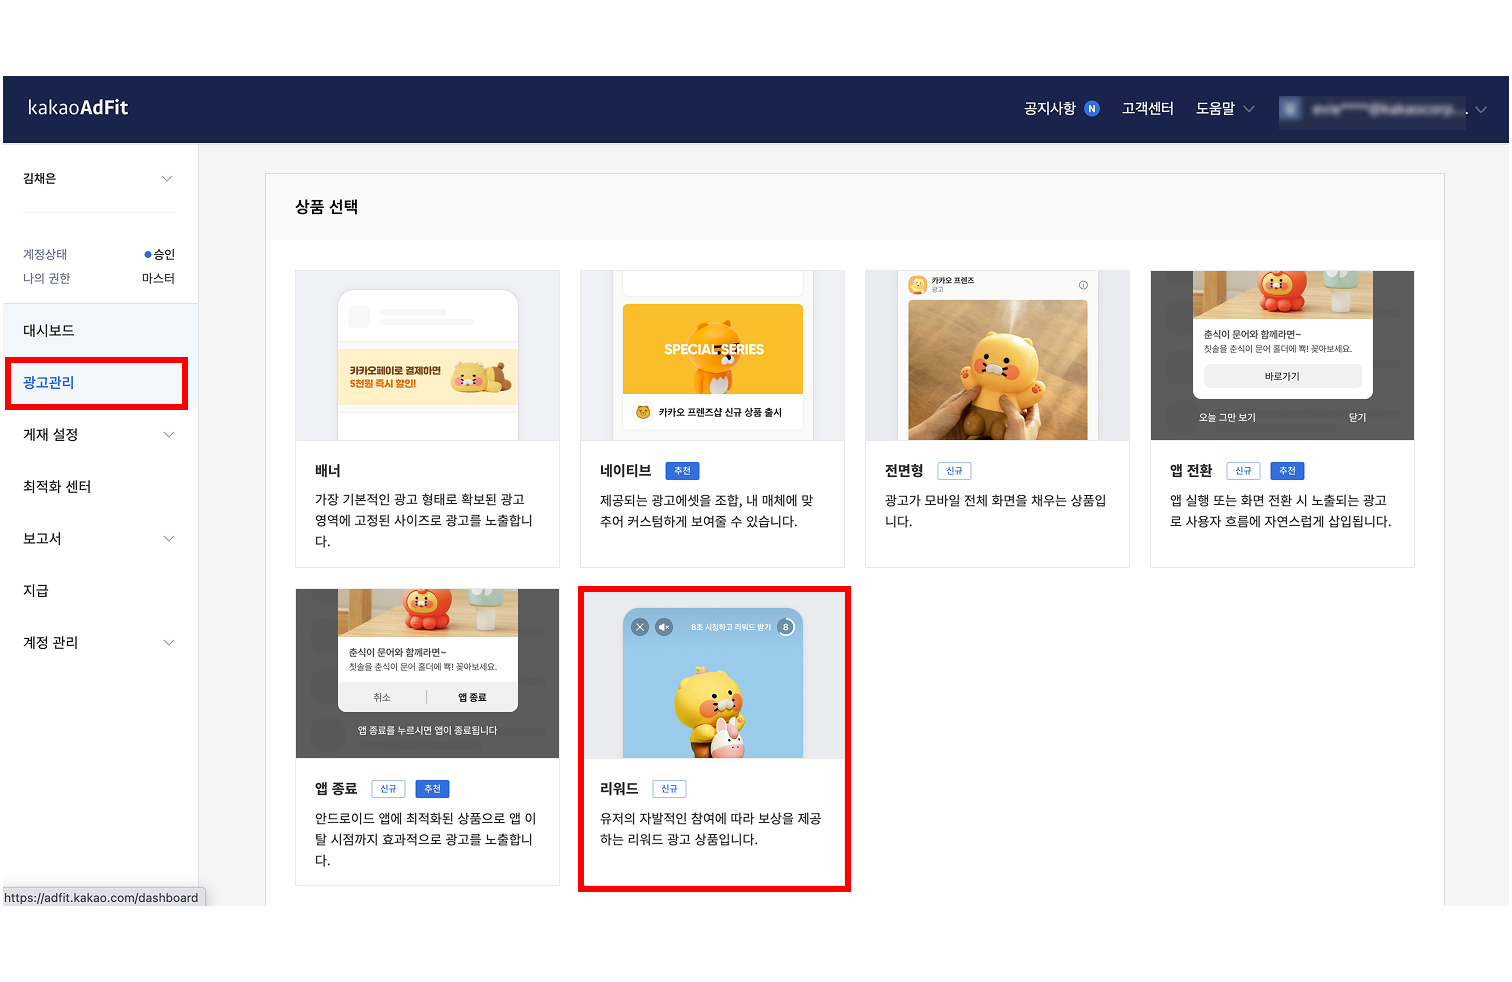Click the 네이티브 product title
This screenshot has height=982, width=1512.
(625, 470)
